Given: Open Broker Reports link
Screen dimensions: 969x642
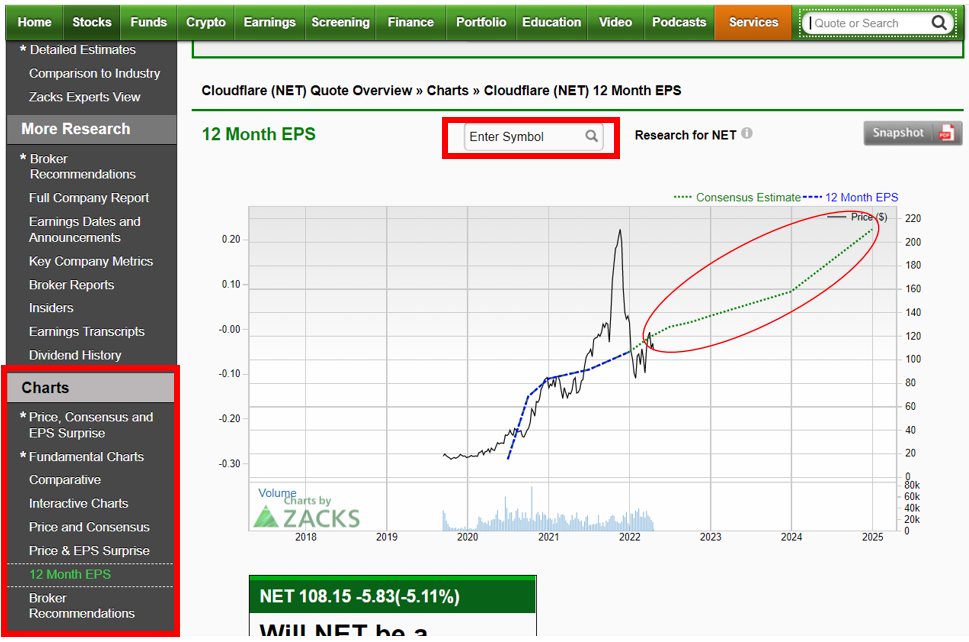Looking at the screenshot, I should (x=72, y=285).
